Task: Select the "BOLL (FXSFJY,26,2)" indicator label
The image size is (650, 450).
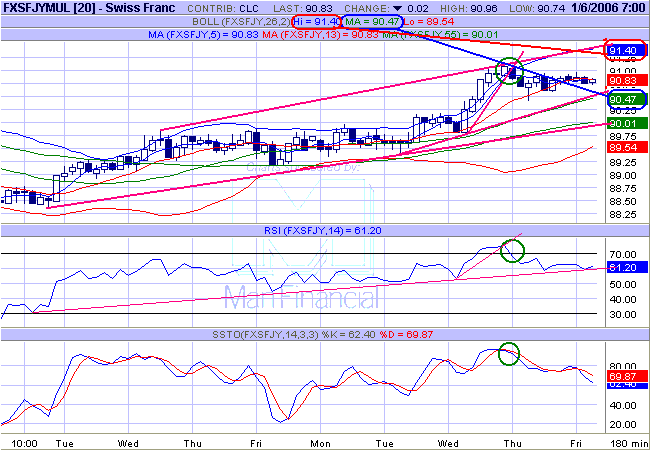Action: click(242, 22)
